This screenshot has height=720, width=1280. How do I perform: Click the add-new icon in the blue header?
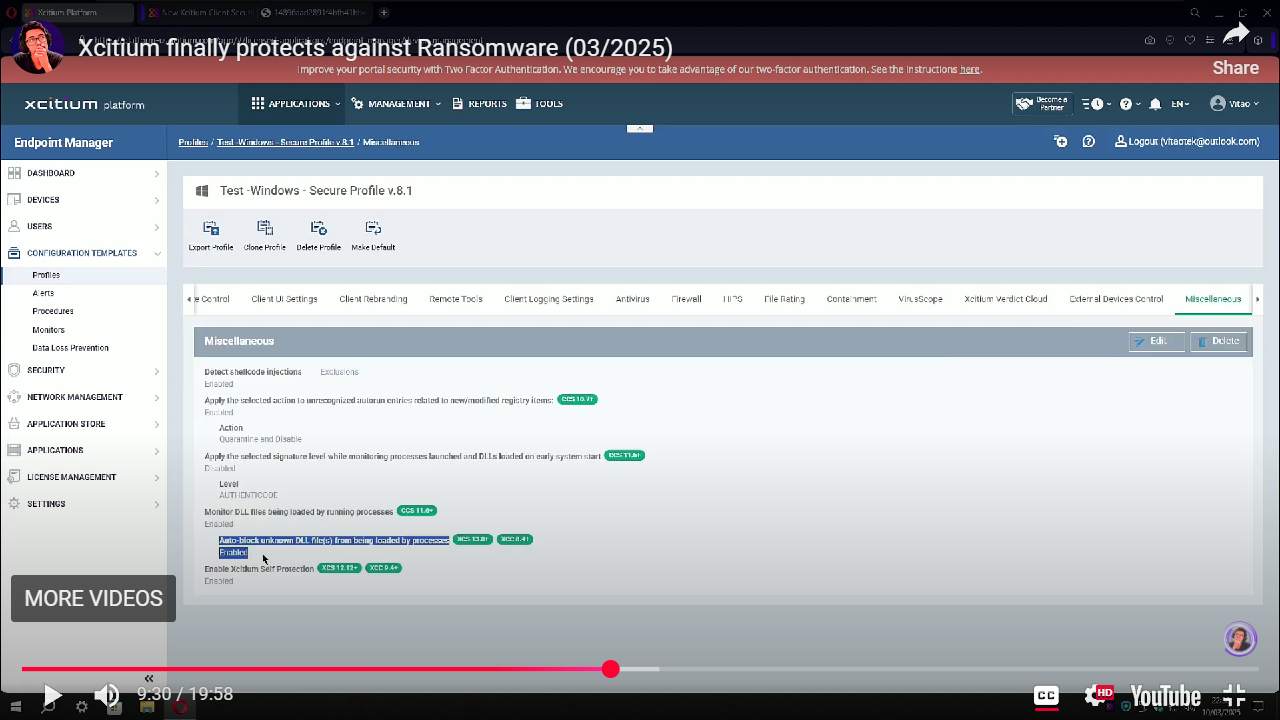(1061, 142)
